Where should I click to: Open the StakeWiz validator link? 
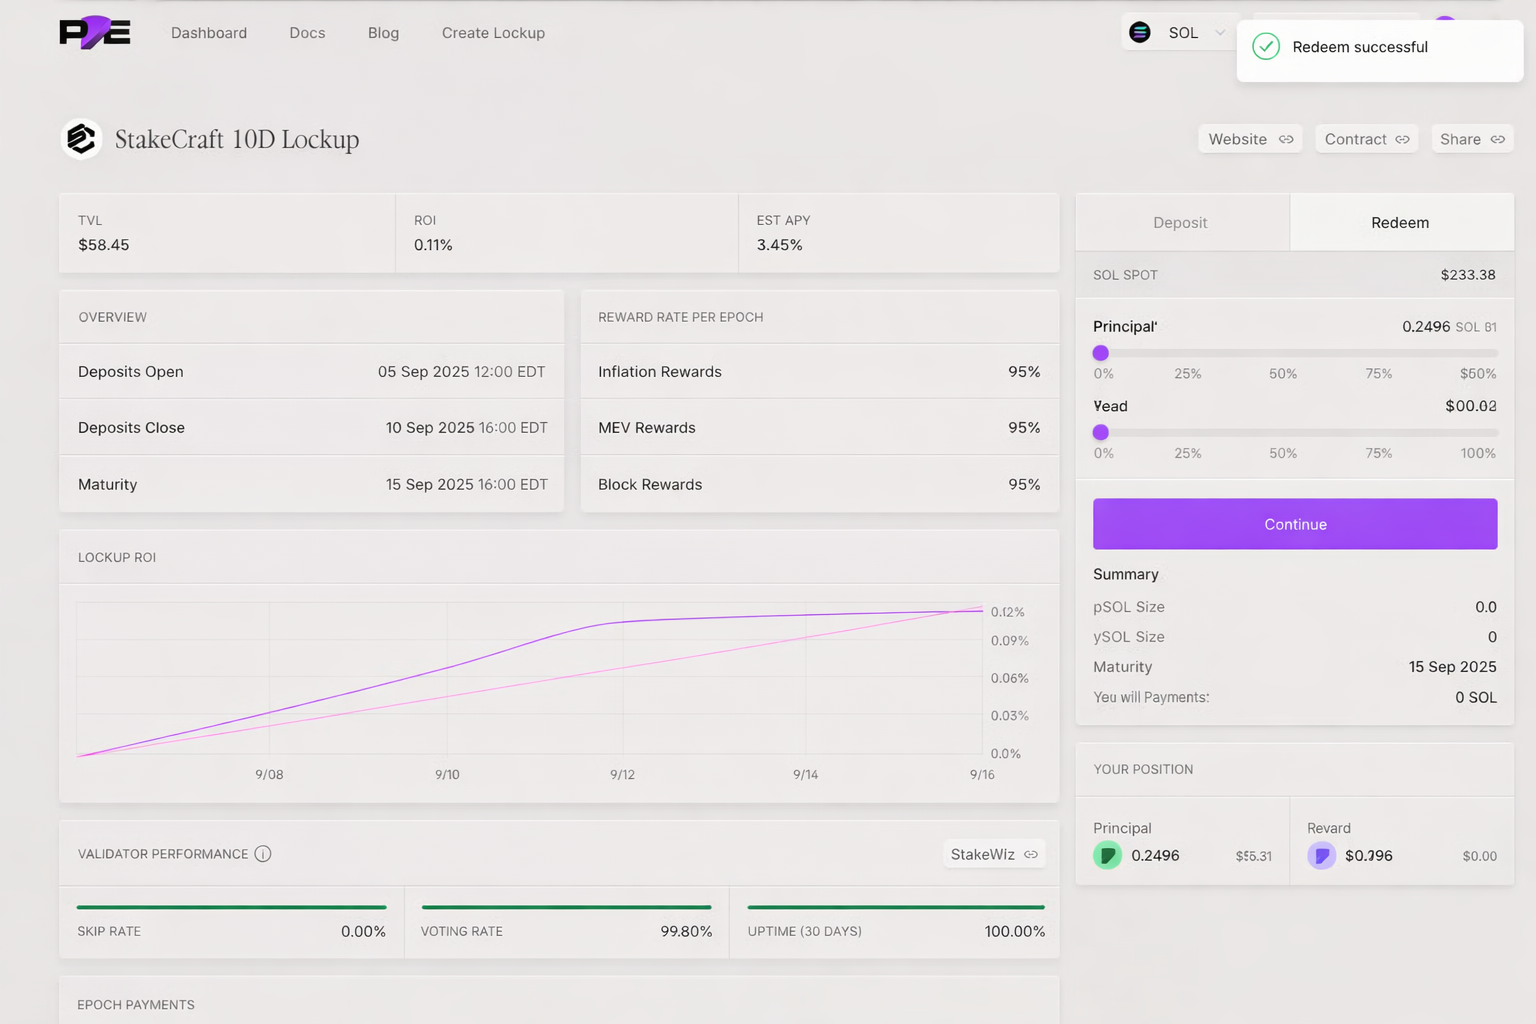994,854
